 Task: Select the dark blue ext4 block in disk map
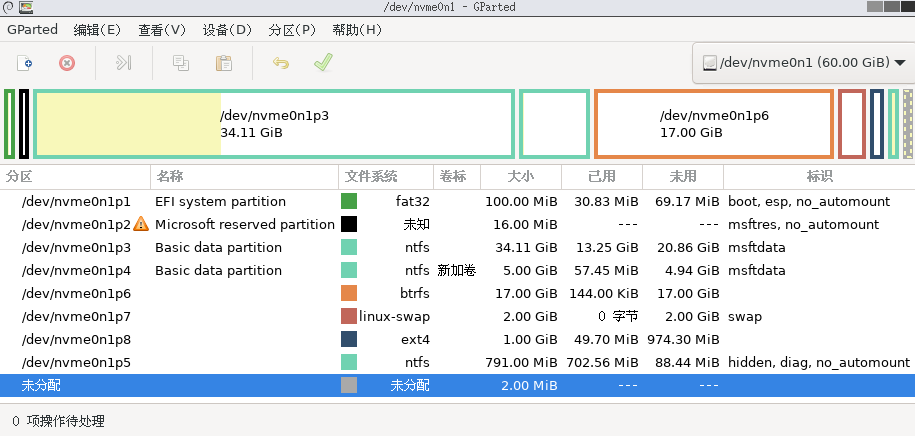876,124
